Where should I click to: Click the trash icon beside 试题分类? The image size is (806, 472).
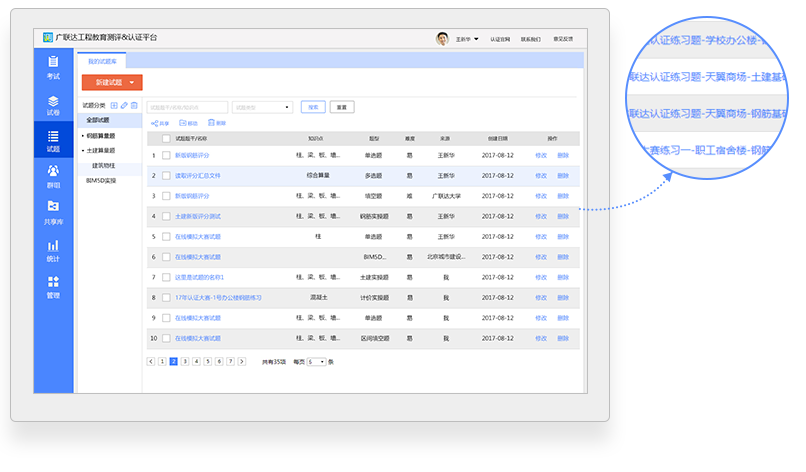pos(134,105)
